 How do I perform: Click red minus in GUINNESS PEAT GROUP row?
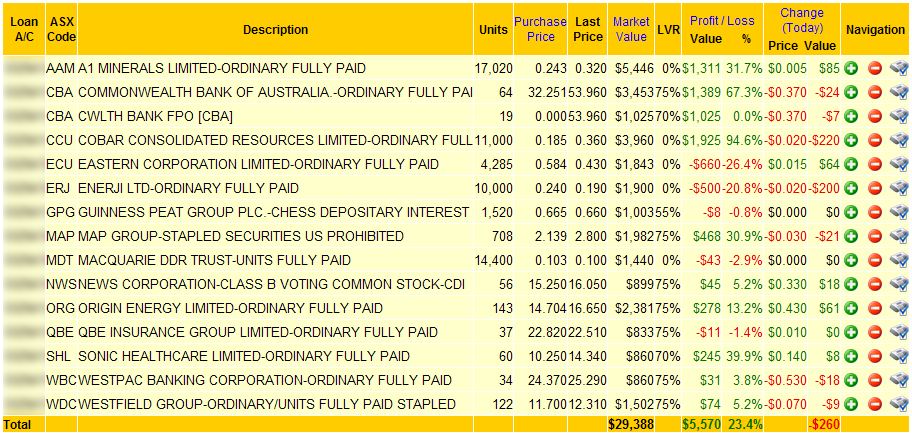point(875,212)
